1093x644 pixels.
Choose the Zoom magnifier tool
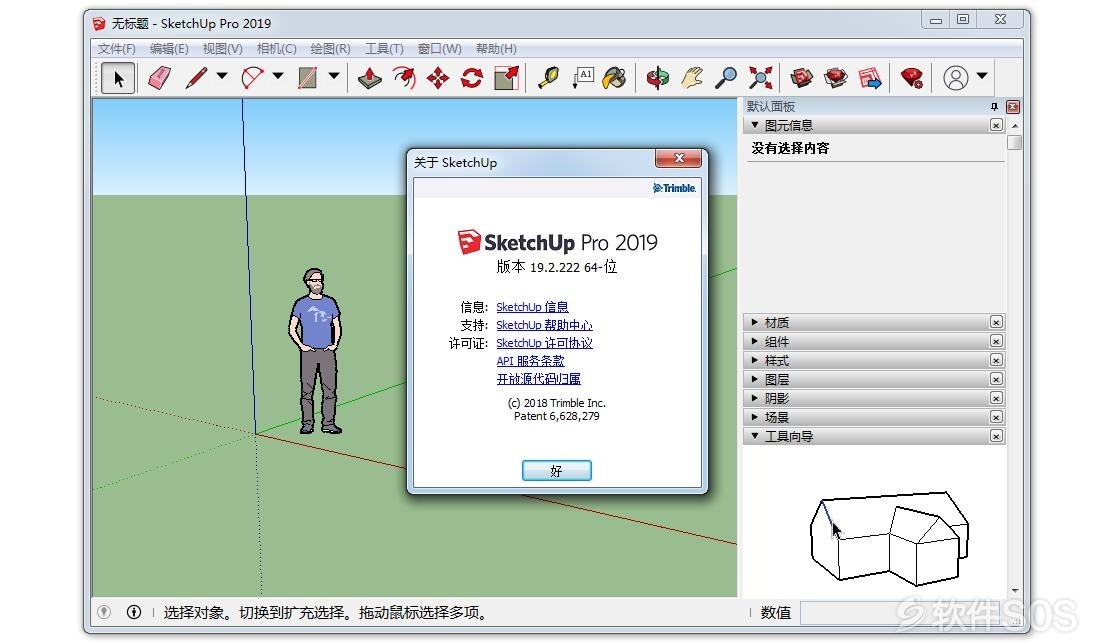726,77
